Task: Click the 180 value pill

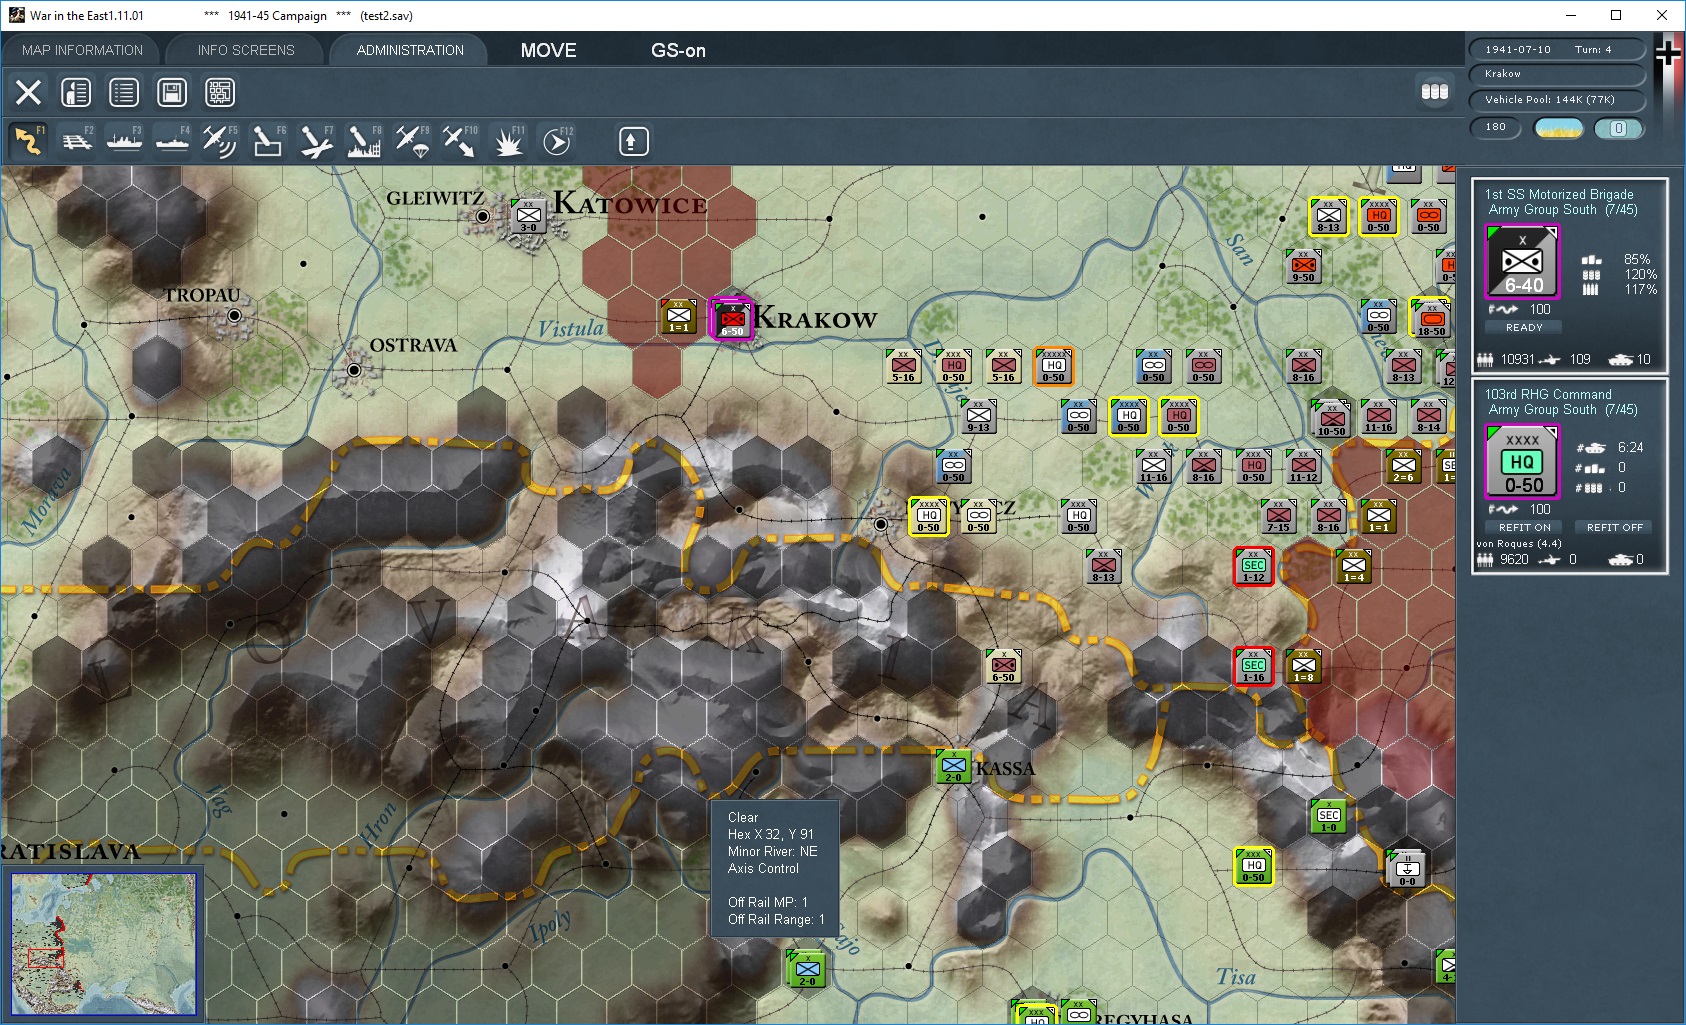Action: 1496,127
